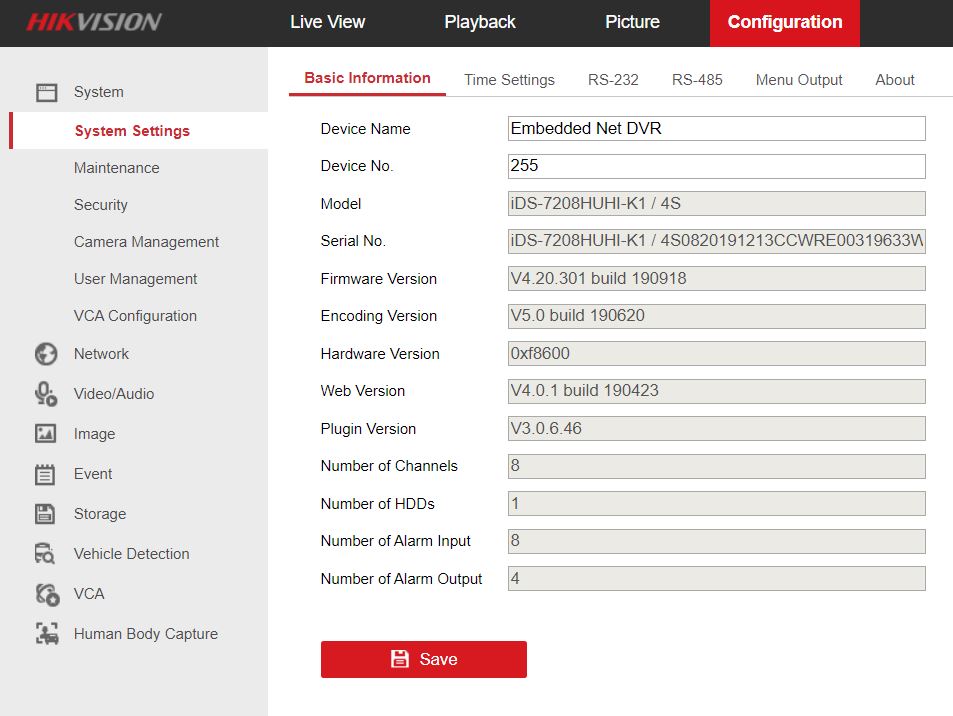Edit the Device Name field

pyautogui.click(x=717, y=129)
